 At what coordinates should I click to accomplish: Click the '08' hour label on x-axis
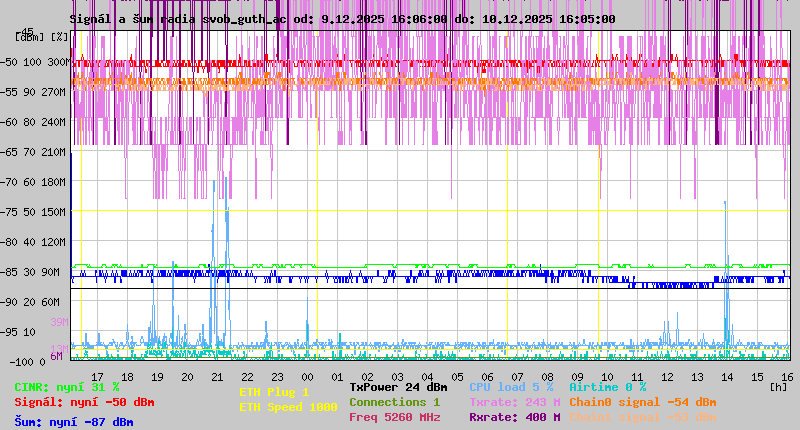click(547, 377)
